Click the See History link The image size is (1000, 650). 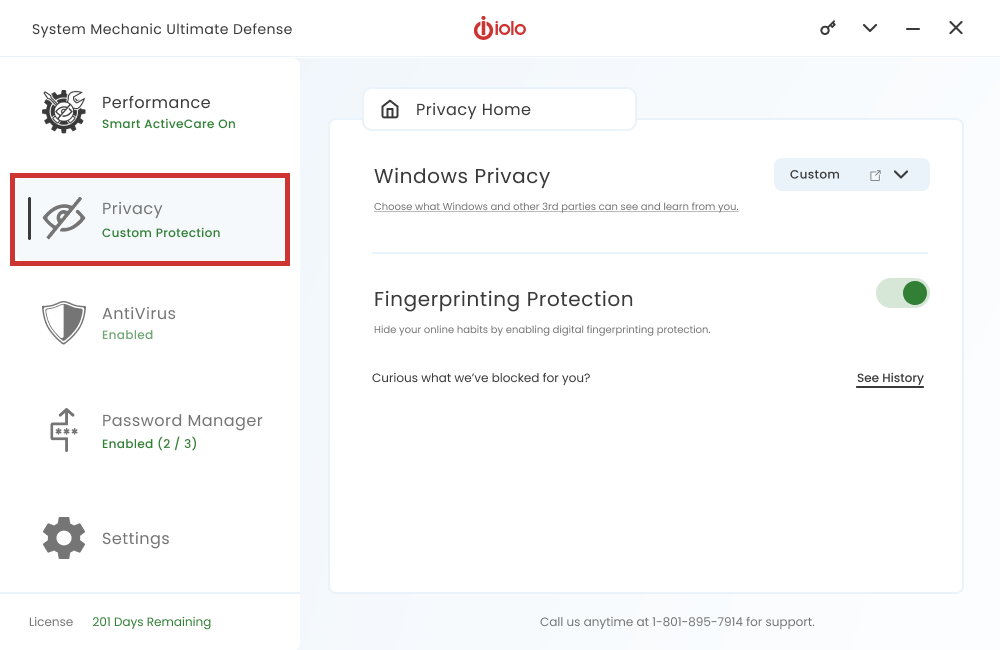pos(890,378)
